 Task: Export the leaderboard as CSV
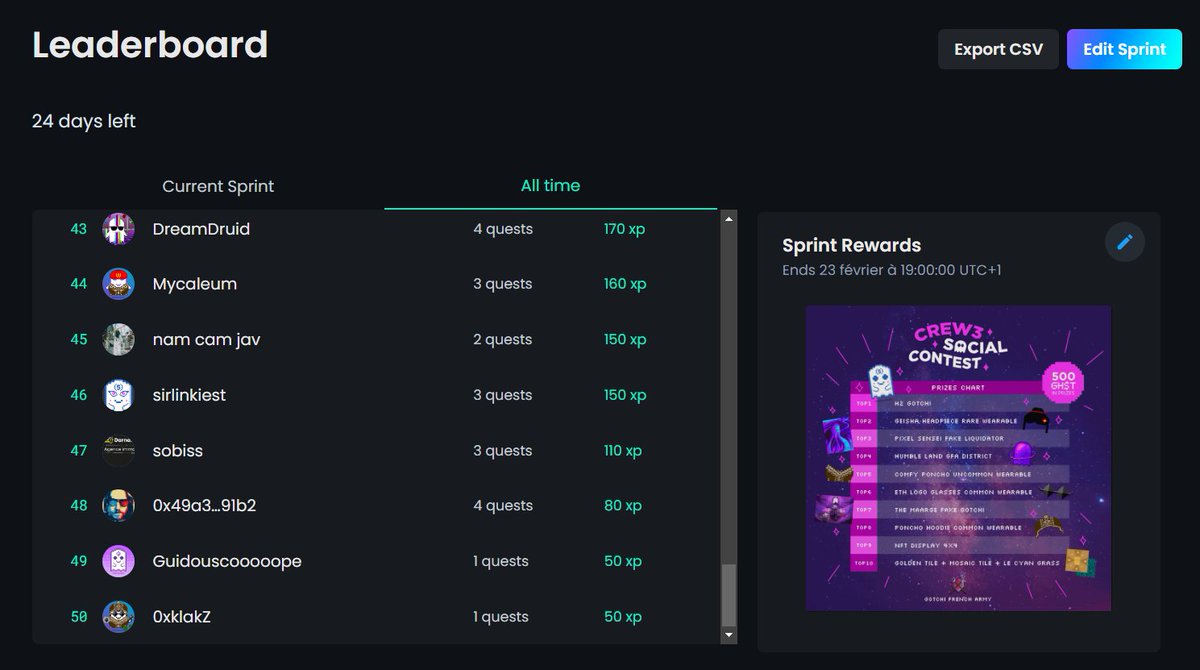pyautogui.click(x=998, y=49)
